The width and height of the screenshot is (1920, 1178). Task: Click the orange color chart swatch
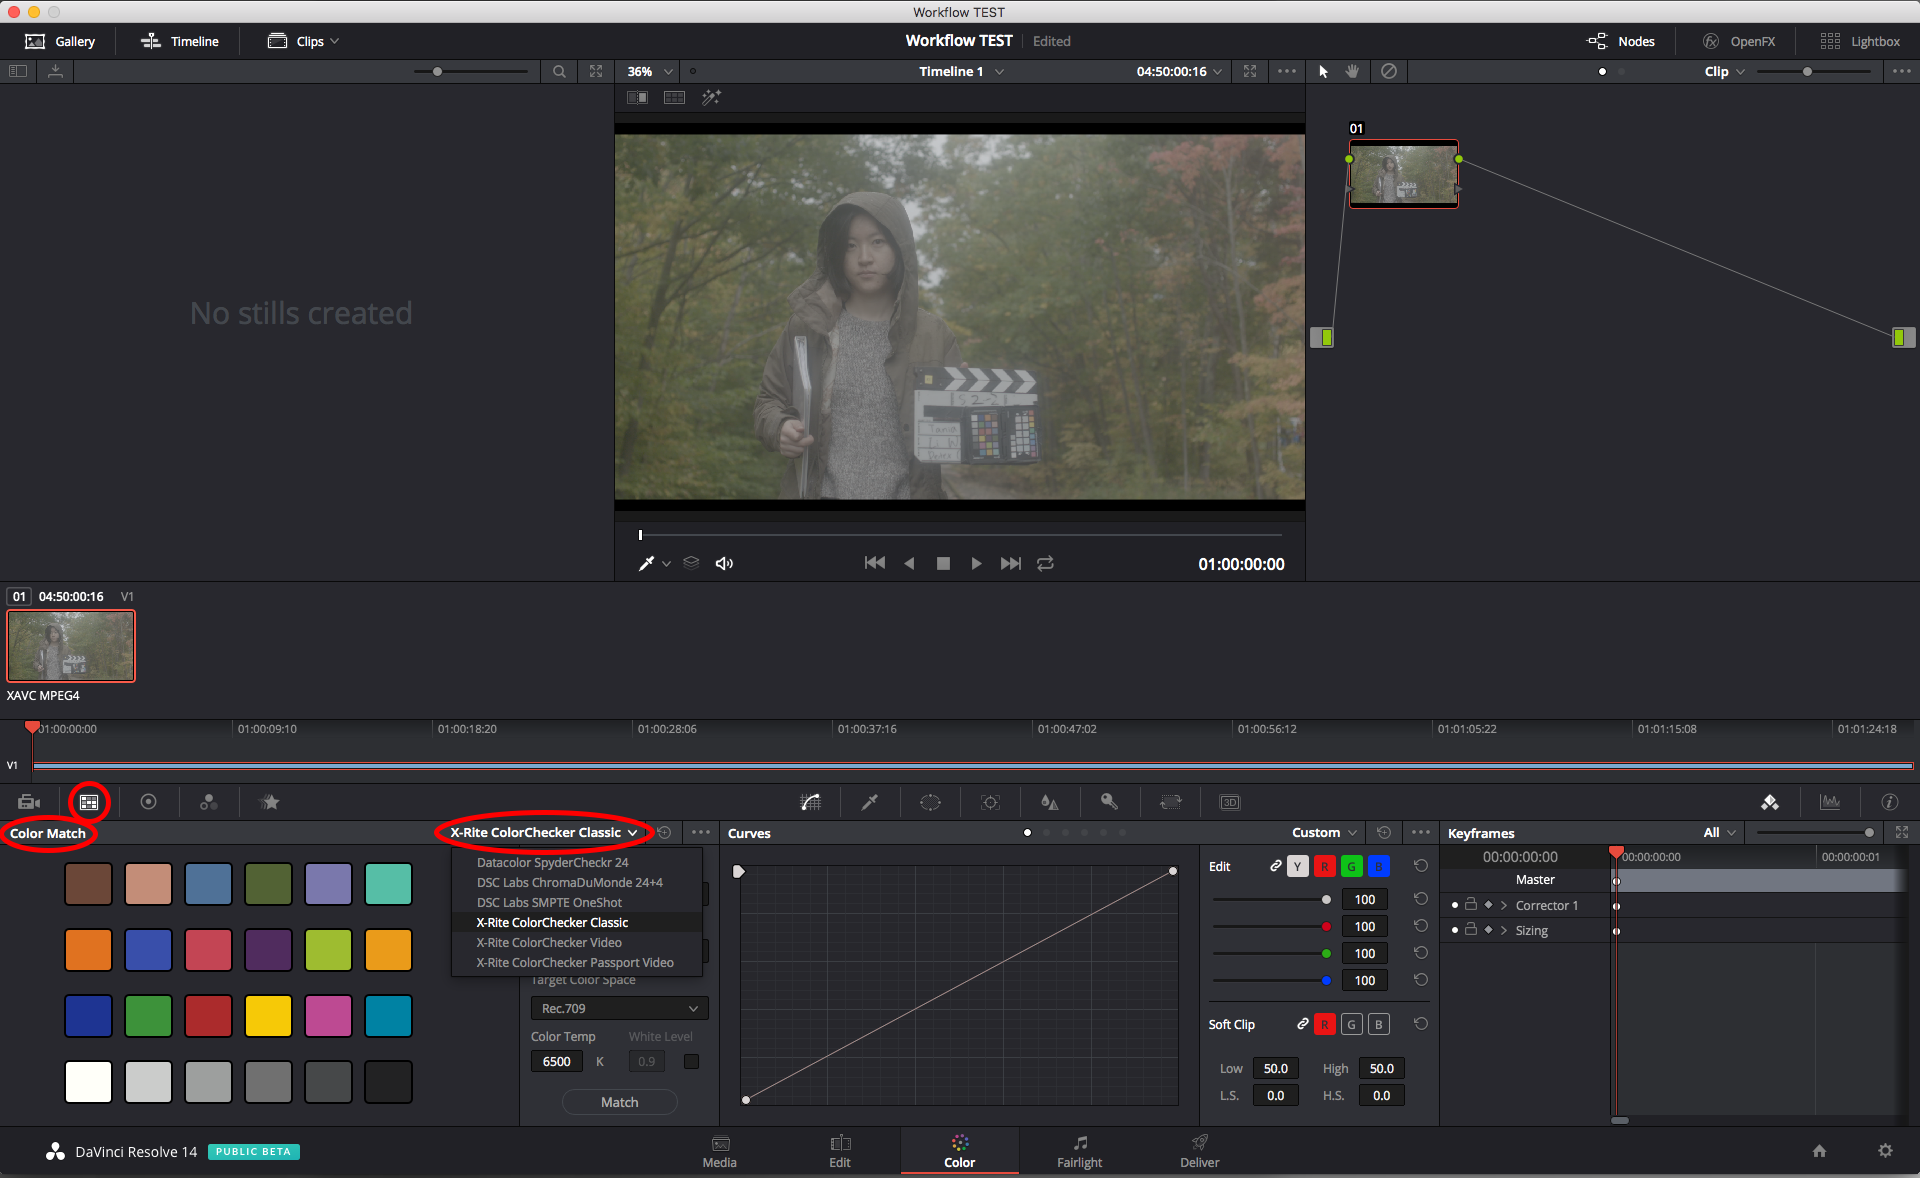[88, 949]
